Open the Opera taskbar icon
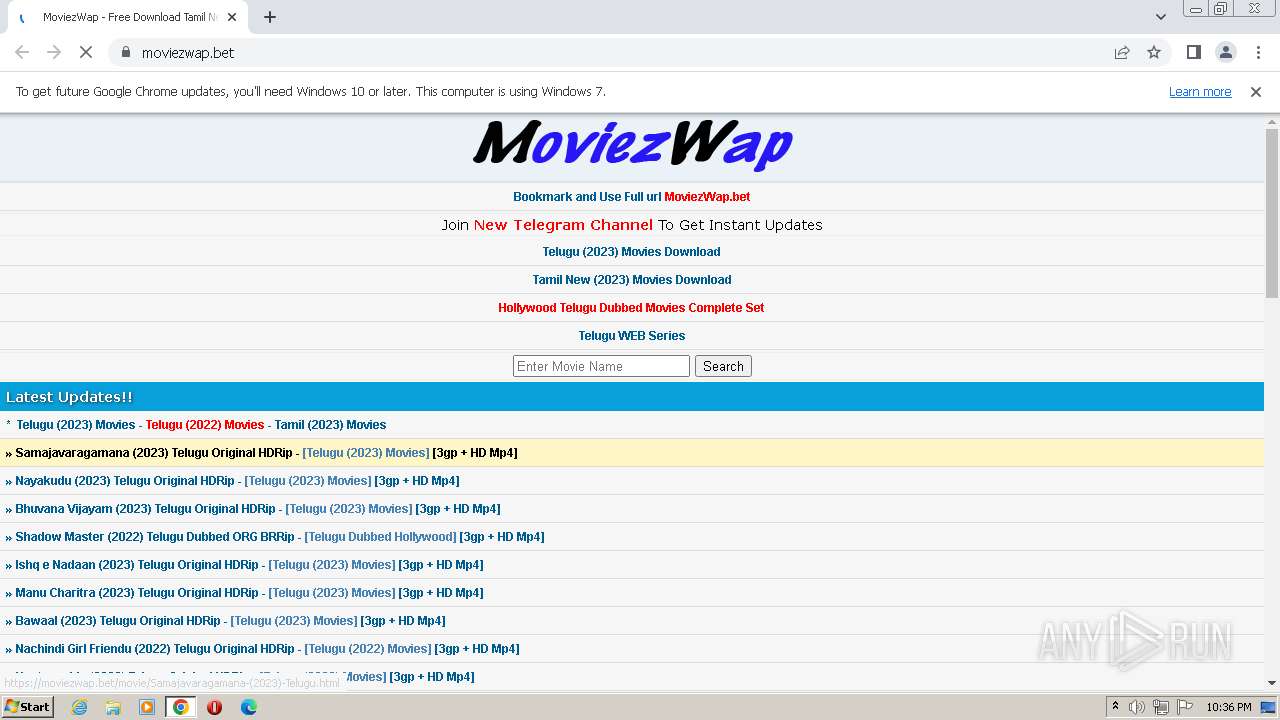Image resolution: width=1280 pixels, height=720 pixels. tap(214, 707)
